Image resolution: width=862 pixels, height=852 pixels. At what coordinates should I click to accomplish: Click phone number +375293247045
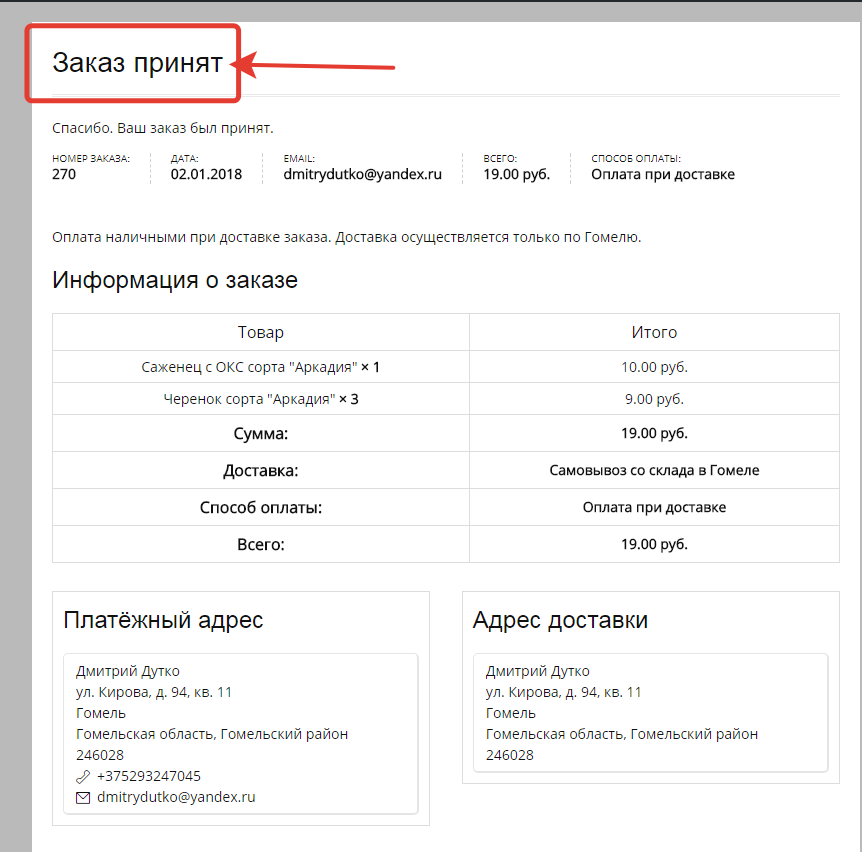tap(149, 776)
